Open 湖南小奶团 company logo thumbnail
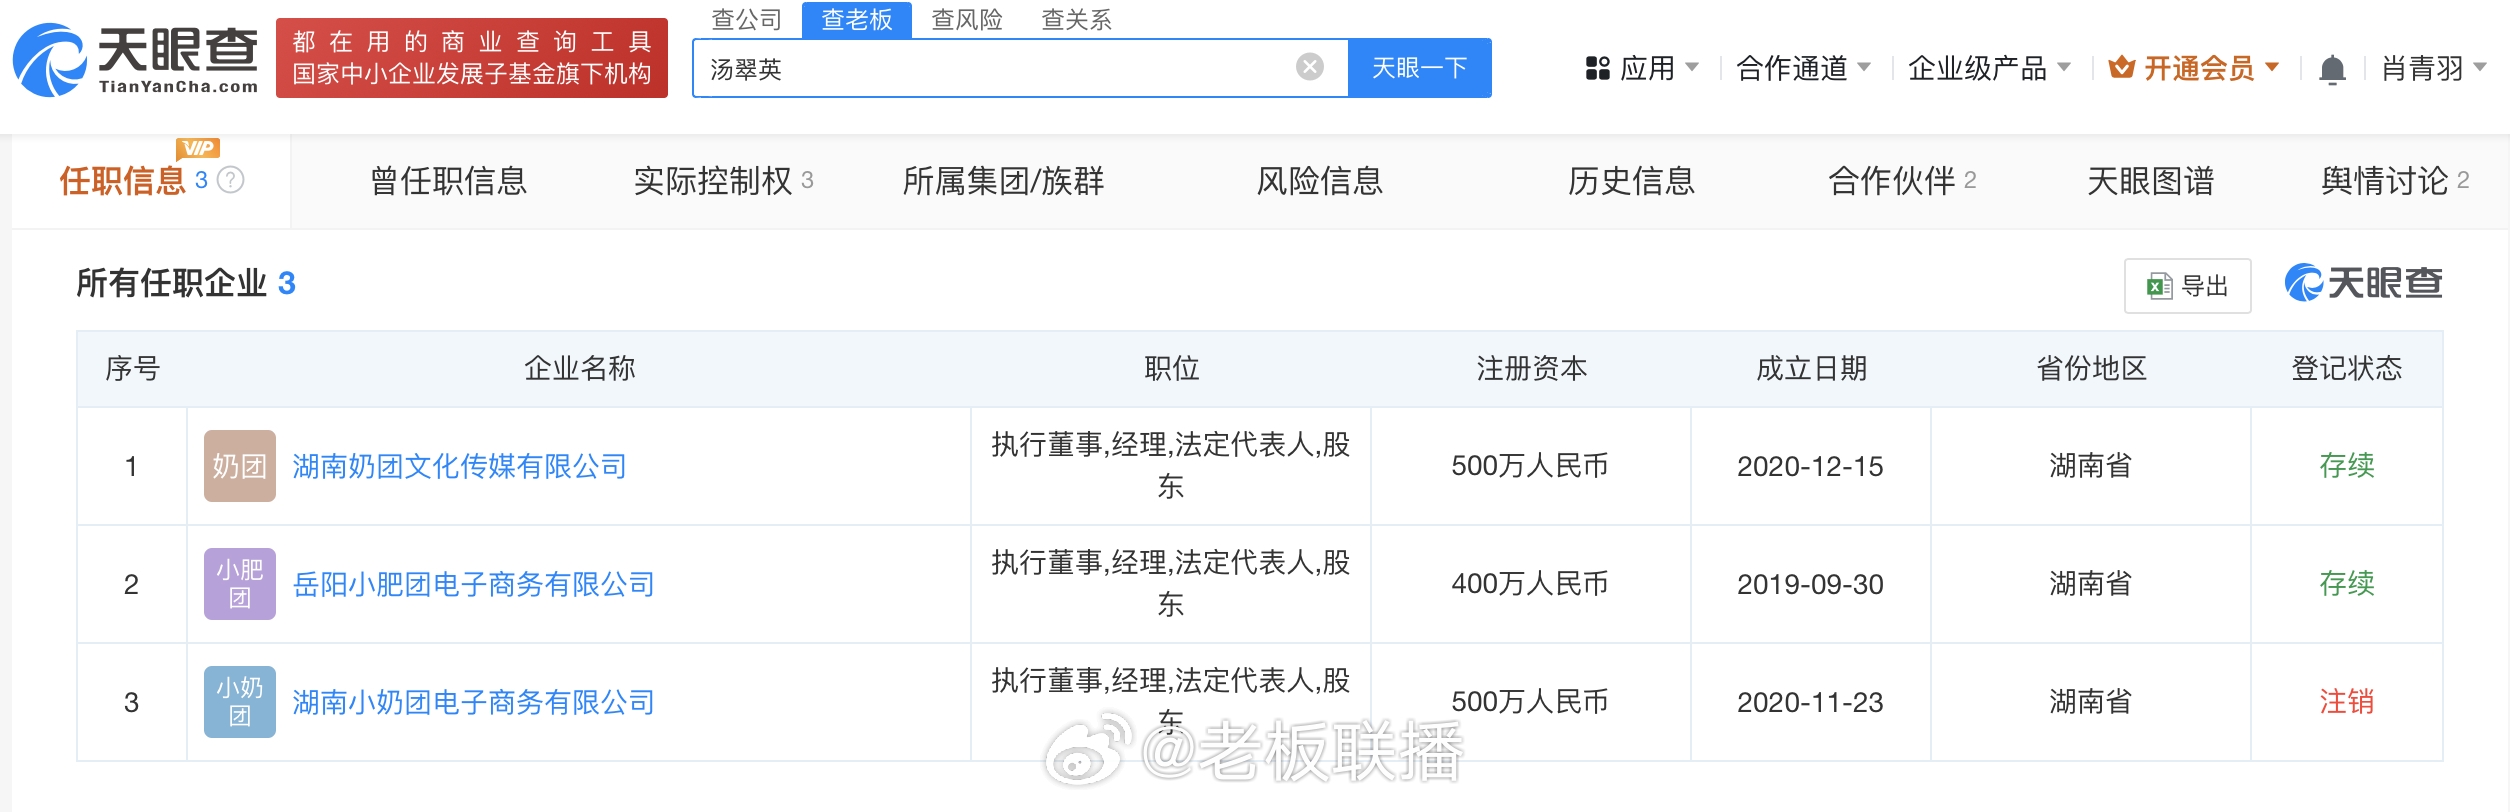2510x812 pixels. (240, 702)
